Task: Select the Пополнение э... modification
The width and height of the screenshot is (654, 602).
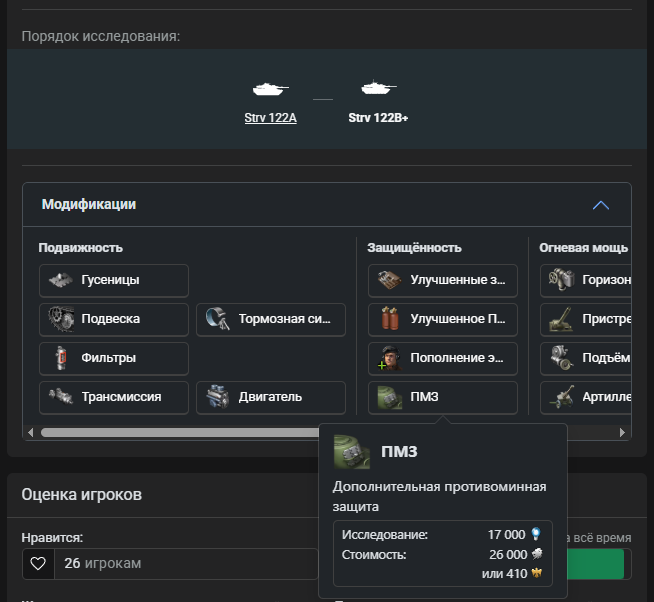Action: (443, 358)
